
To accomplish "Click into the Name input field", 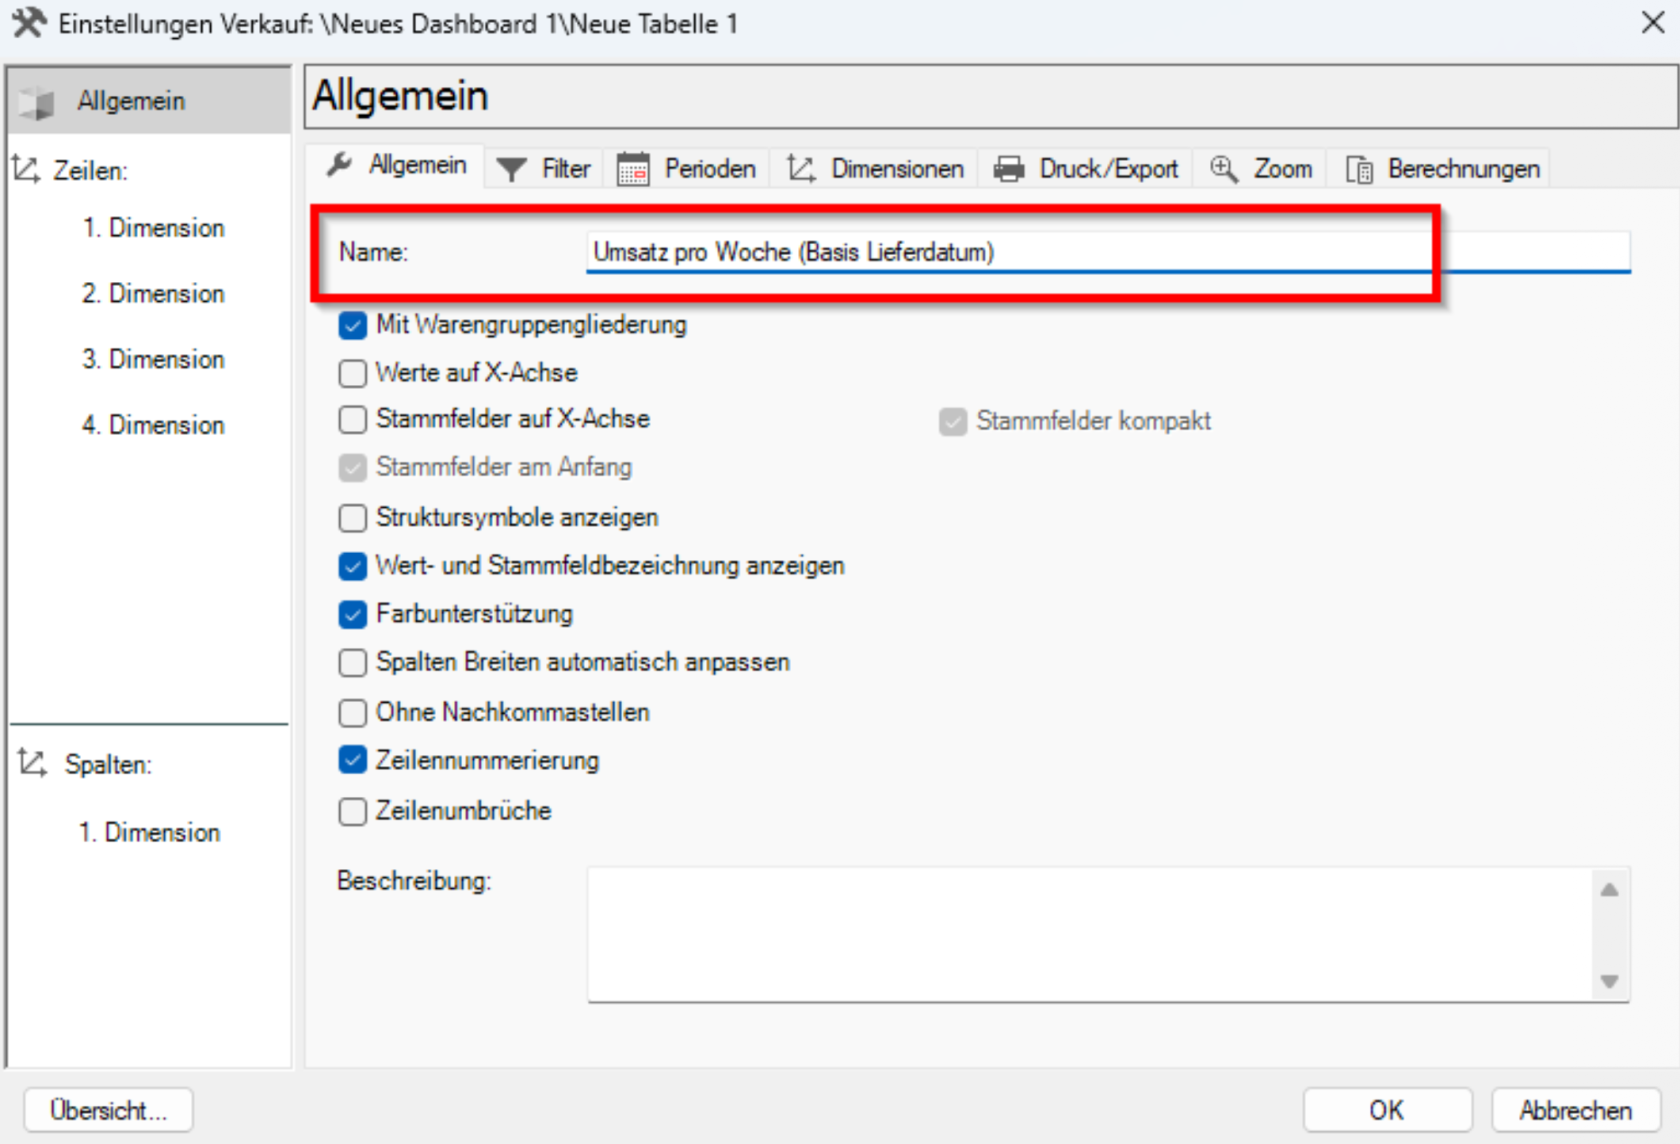I will (x=1108, y=252).
